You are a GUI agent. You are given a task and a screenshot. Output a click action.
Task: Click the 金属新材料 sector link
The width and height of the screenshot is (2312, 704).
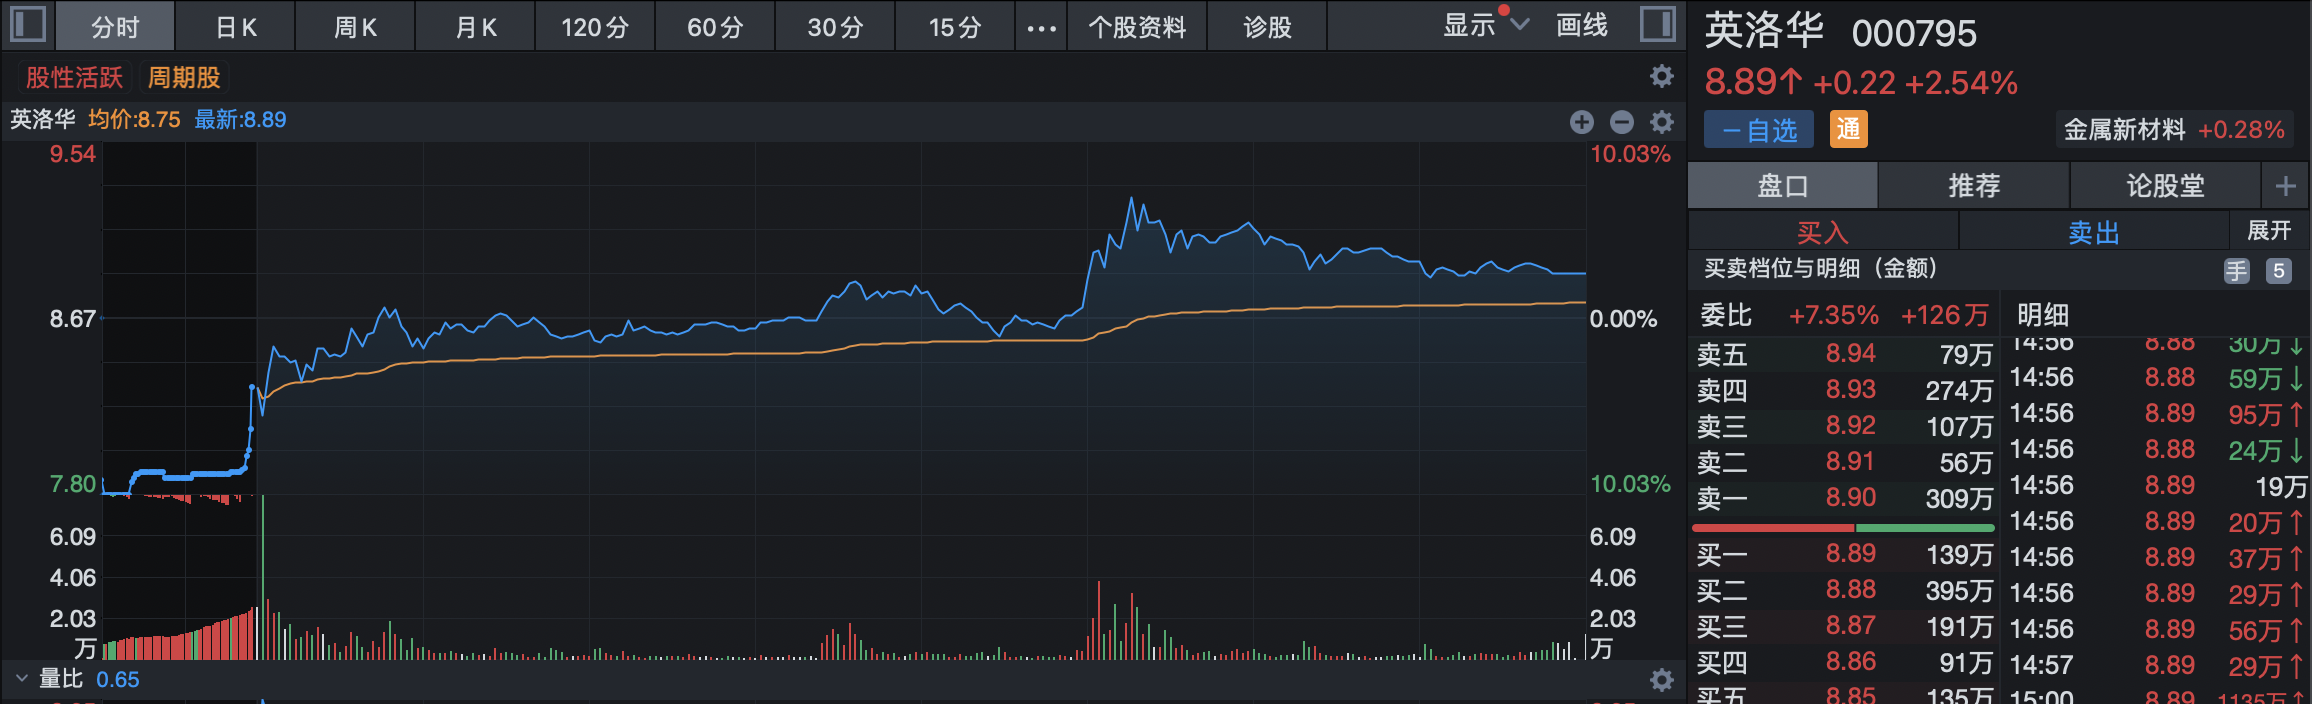point(2124,130)
